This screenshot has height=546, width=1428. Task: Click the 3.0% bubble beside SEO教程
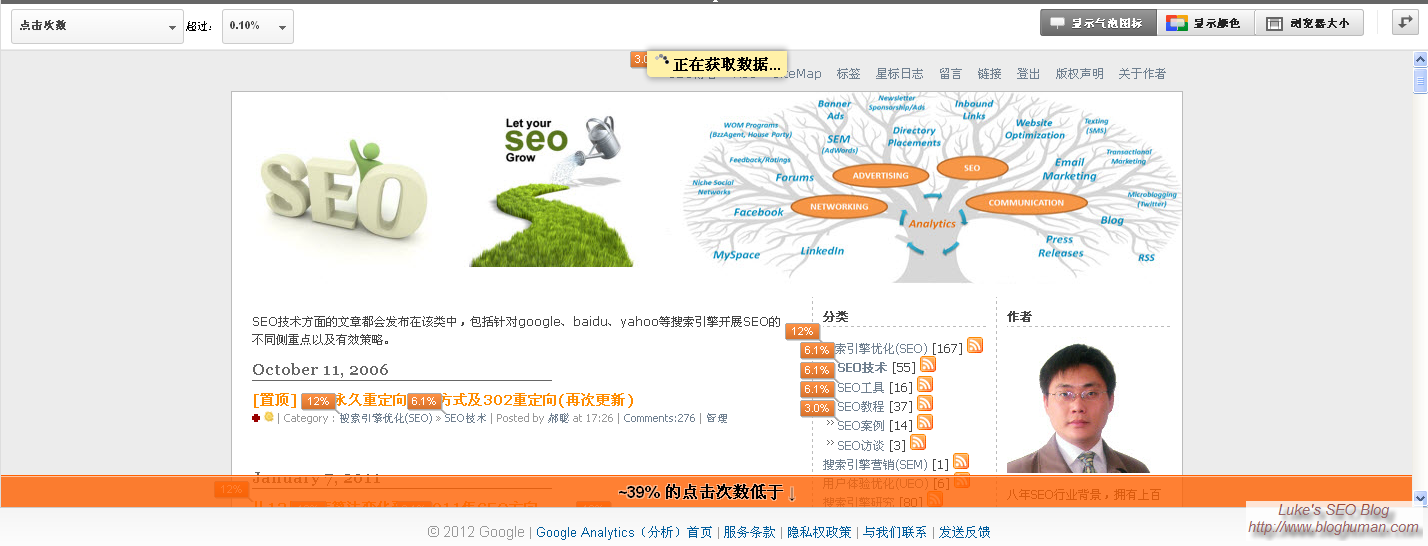point(817,408)
